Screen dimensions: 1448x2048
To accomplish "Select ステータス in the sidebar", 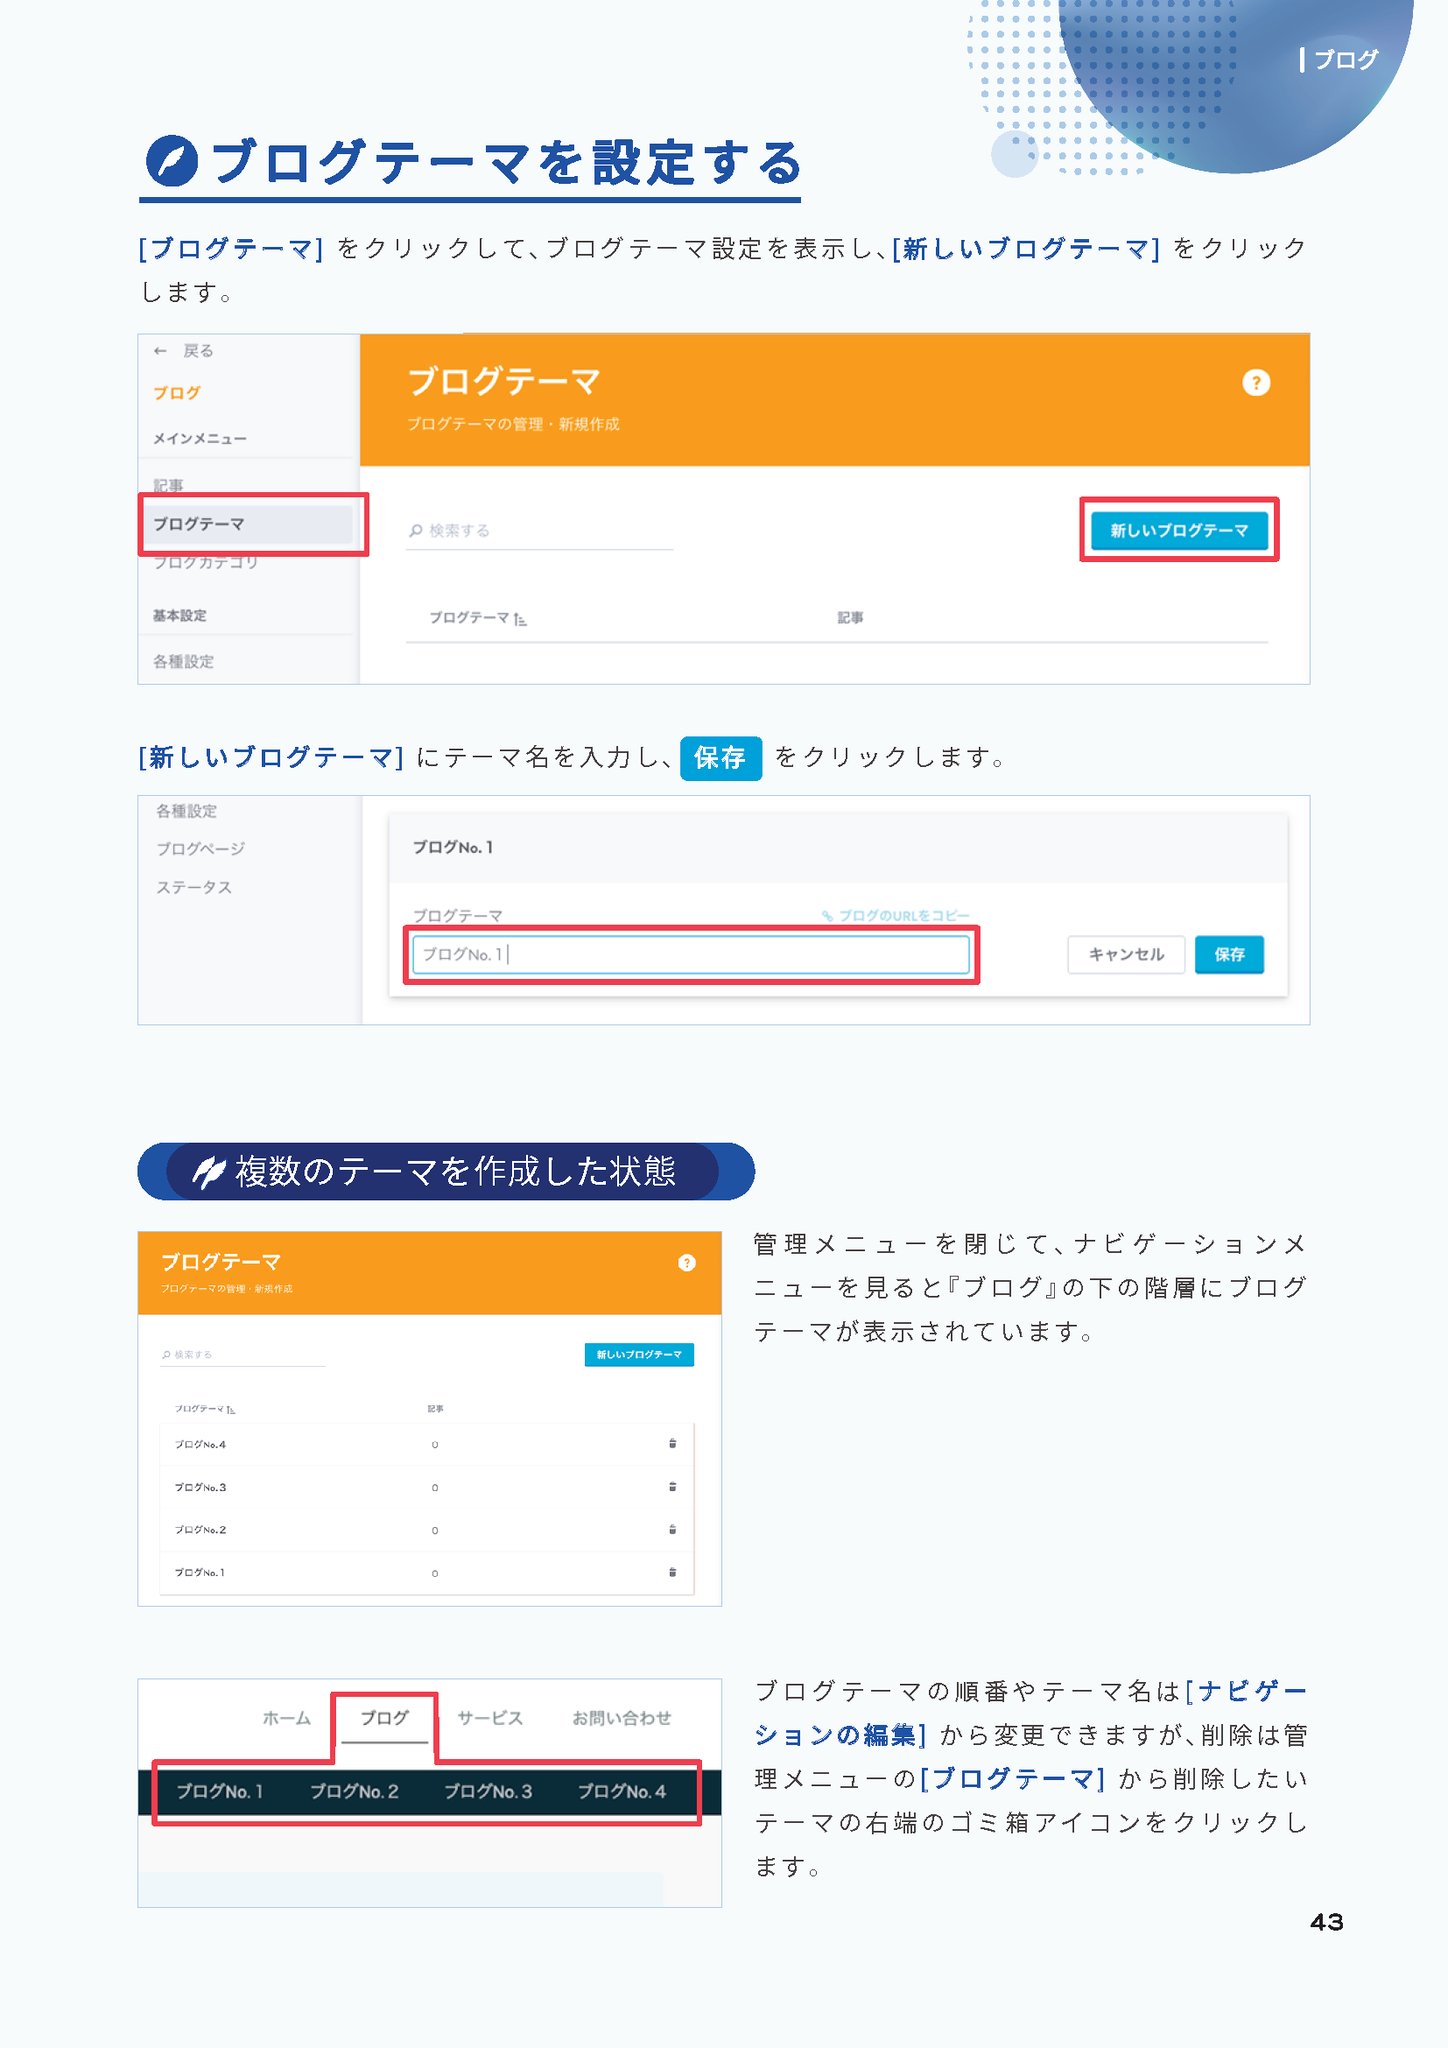I will (194, 887).
